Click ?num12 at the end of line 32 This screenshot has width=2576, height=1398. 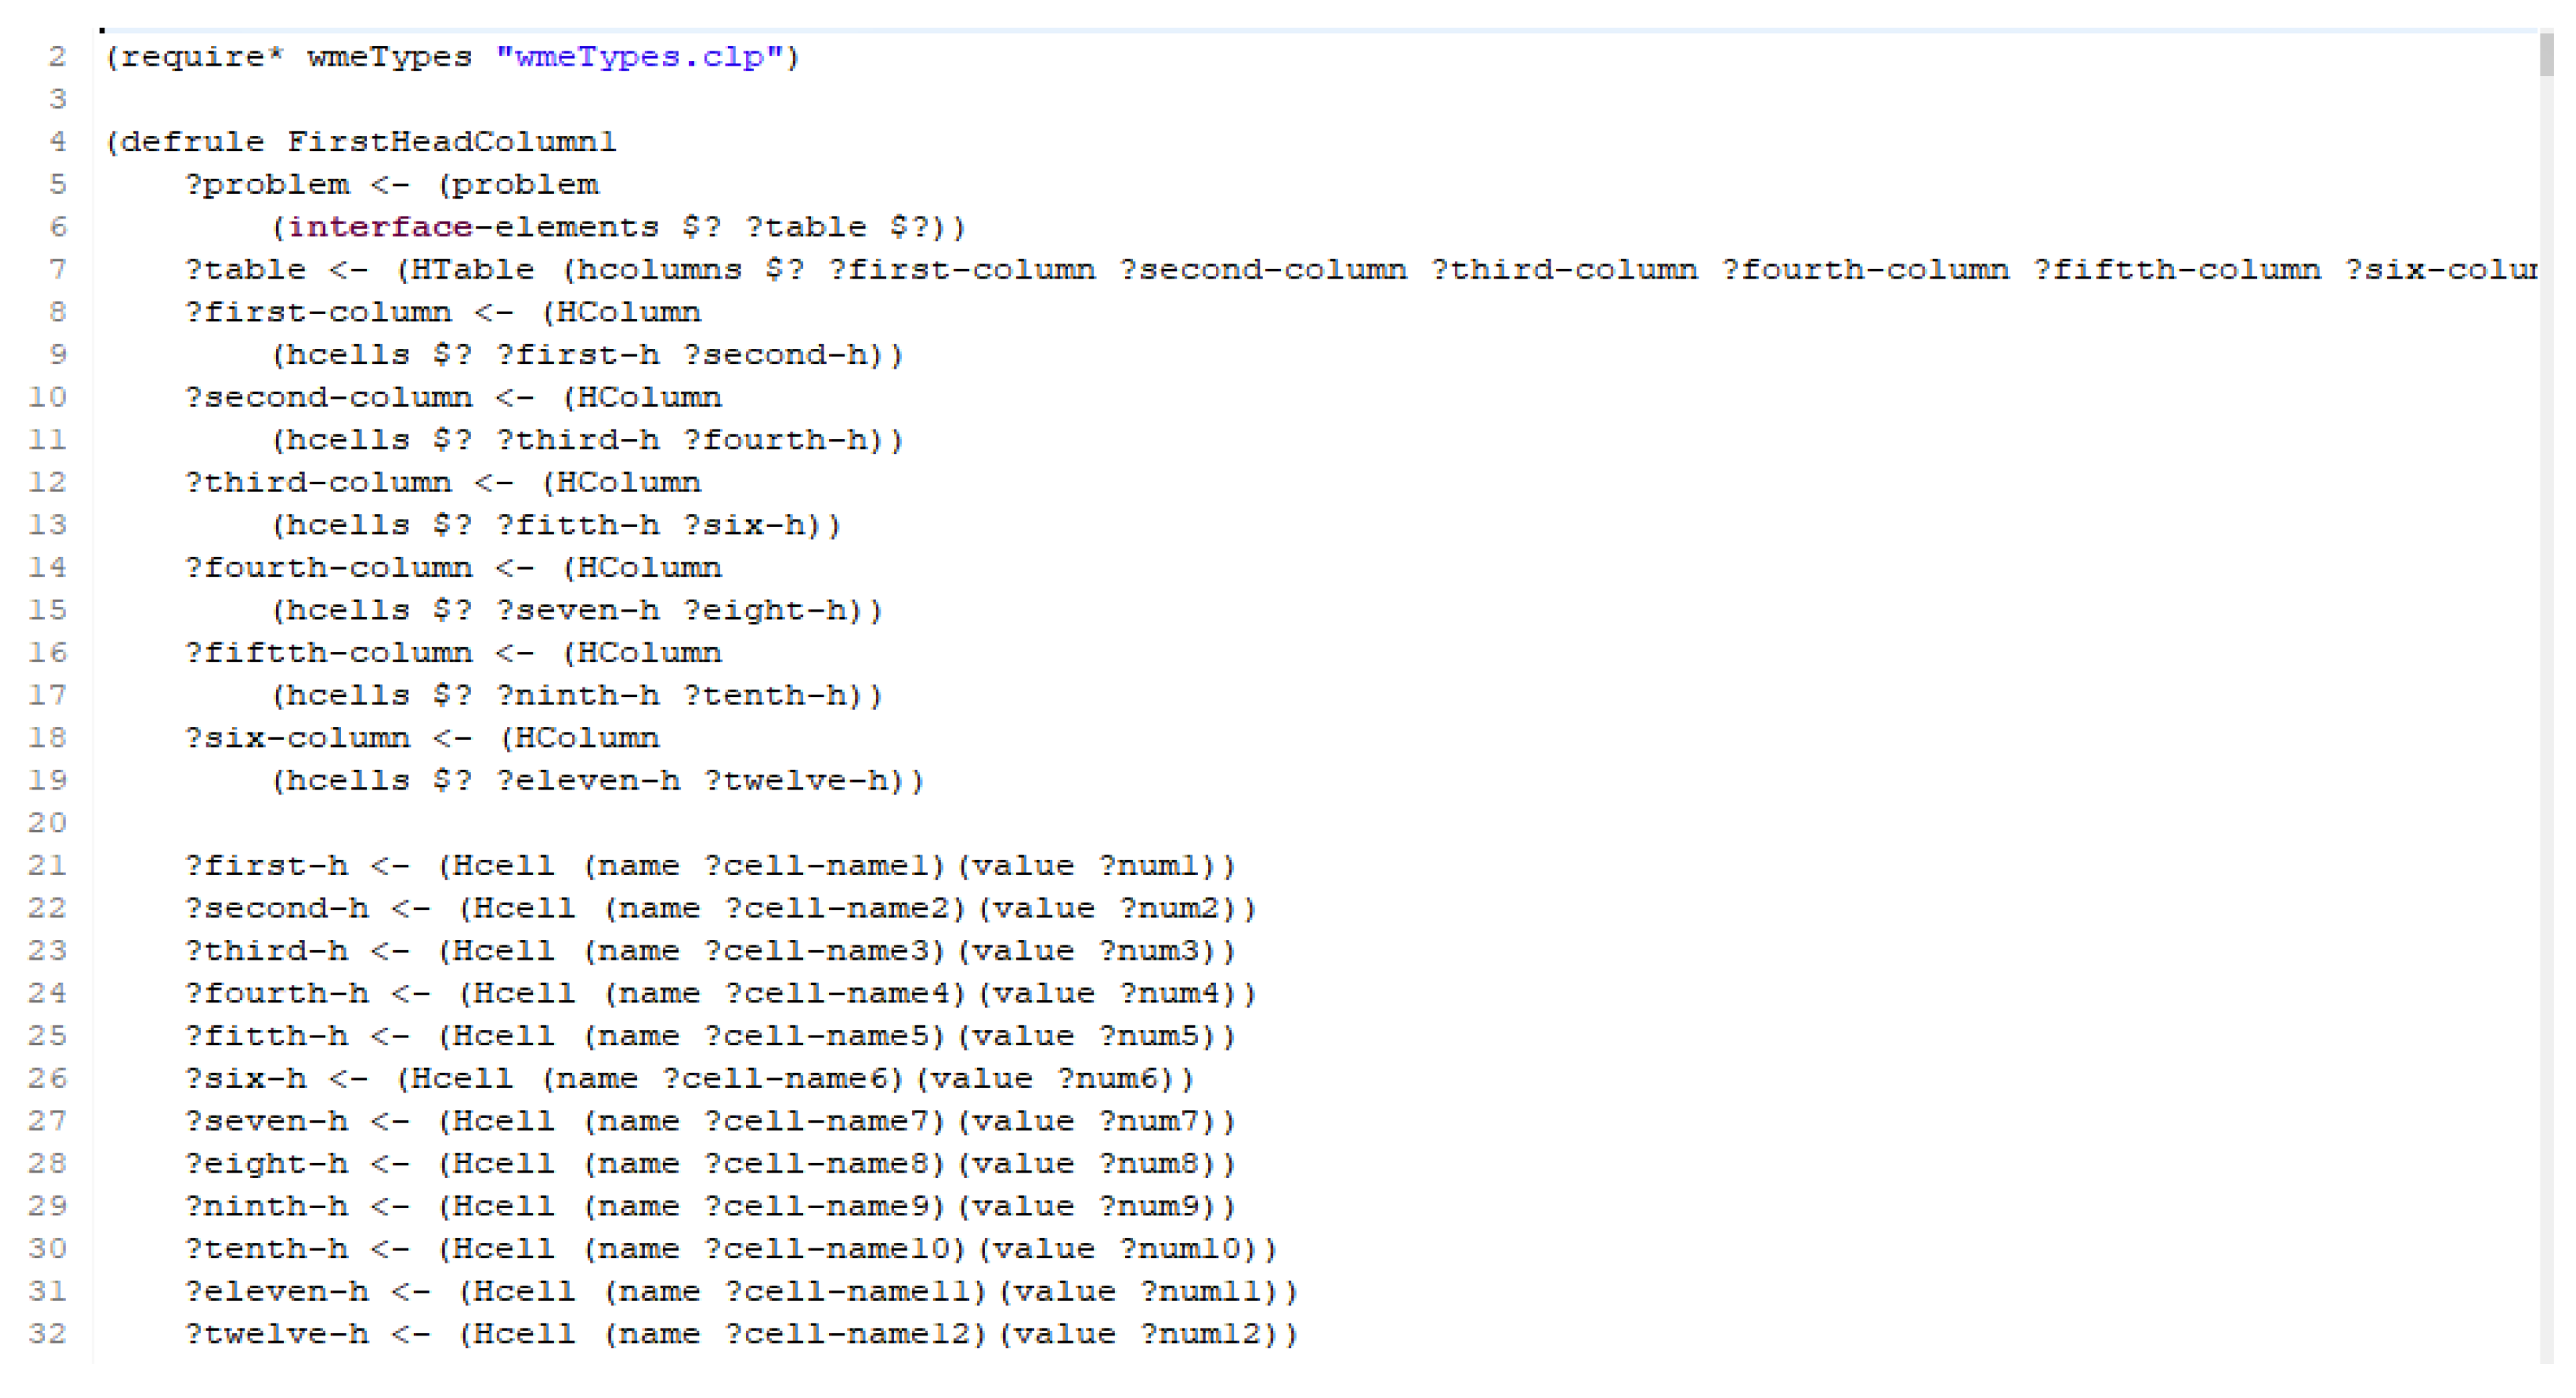pos(1202,1334)
